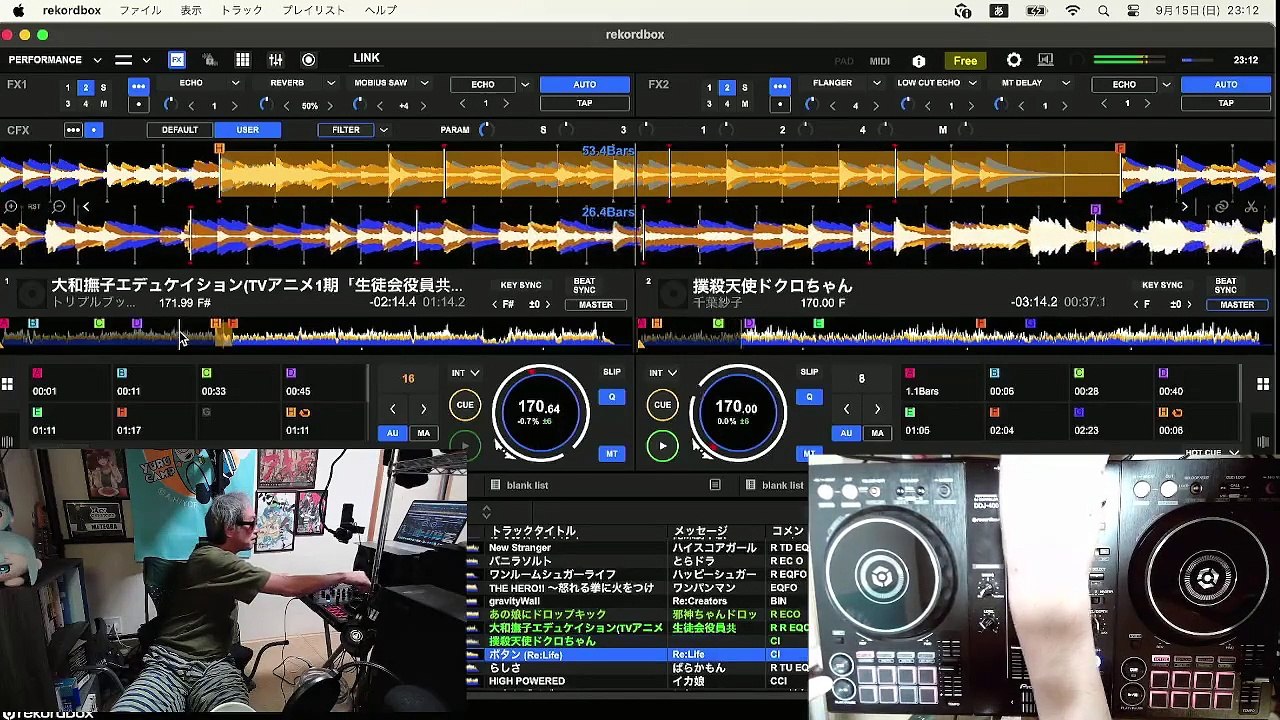1280x720 pixels.
Task: Open the rekordbox app menu
Action: click(x=72, y=11)
